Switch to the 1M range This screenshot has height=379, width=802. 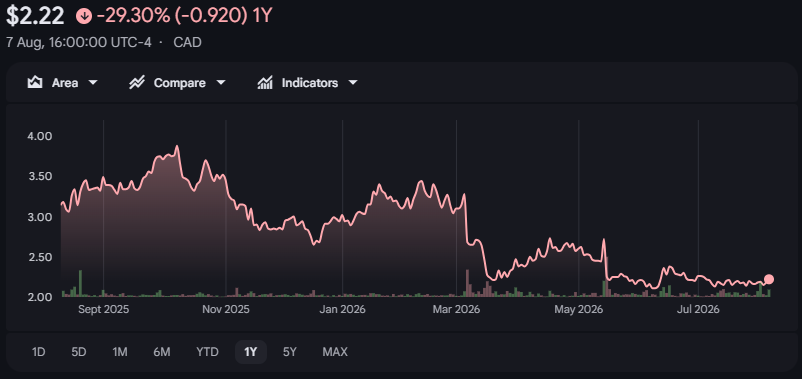point(120,352)
